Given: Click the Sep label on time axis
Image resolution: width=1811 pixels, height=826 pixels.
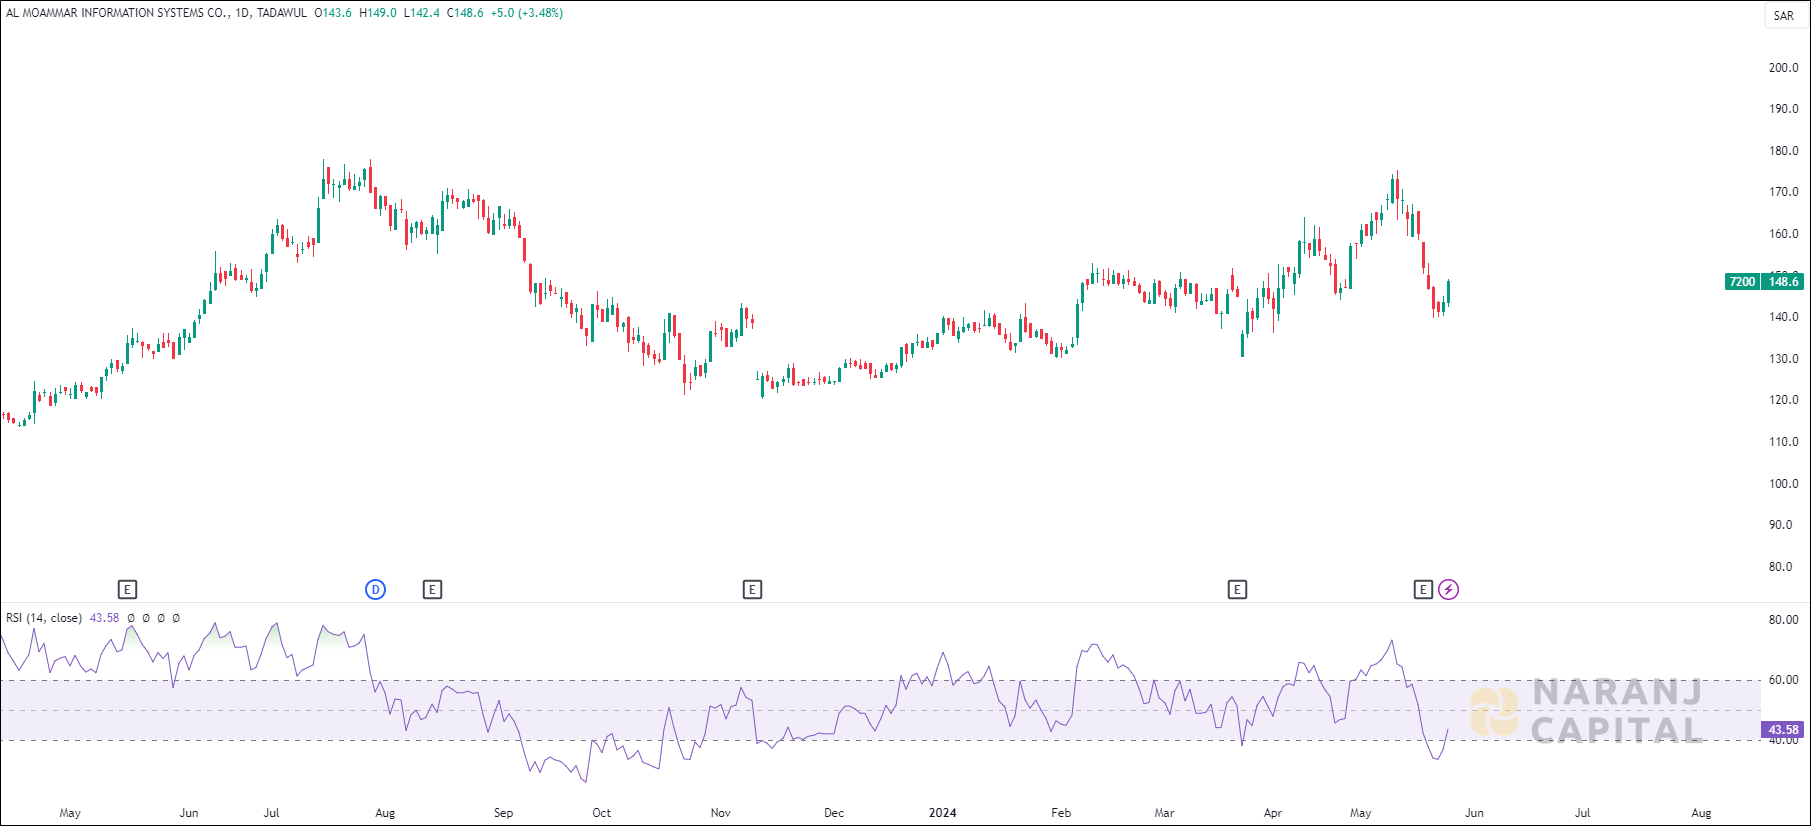Looking at the screenshot, I should click(x=503, y=813).
